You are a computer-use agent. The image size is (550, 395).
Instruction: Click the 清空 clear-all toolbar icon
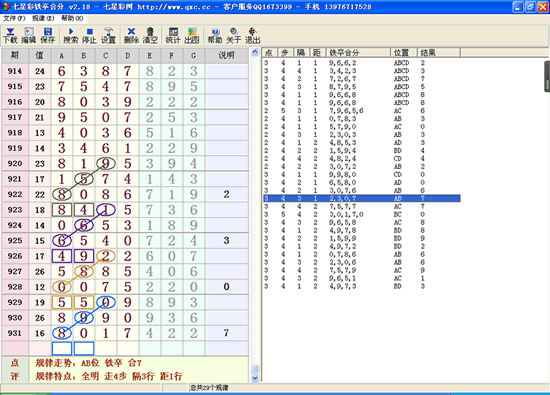[150, 36]
